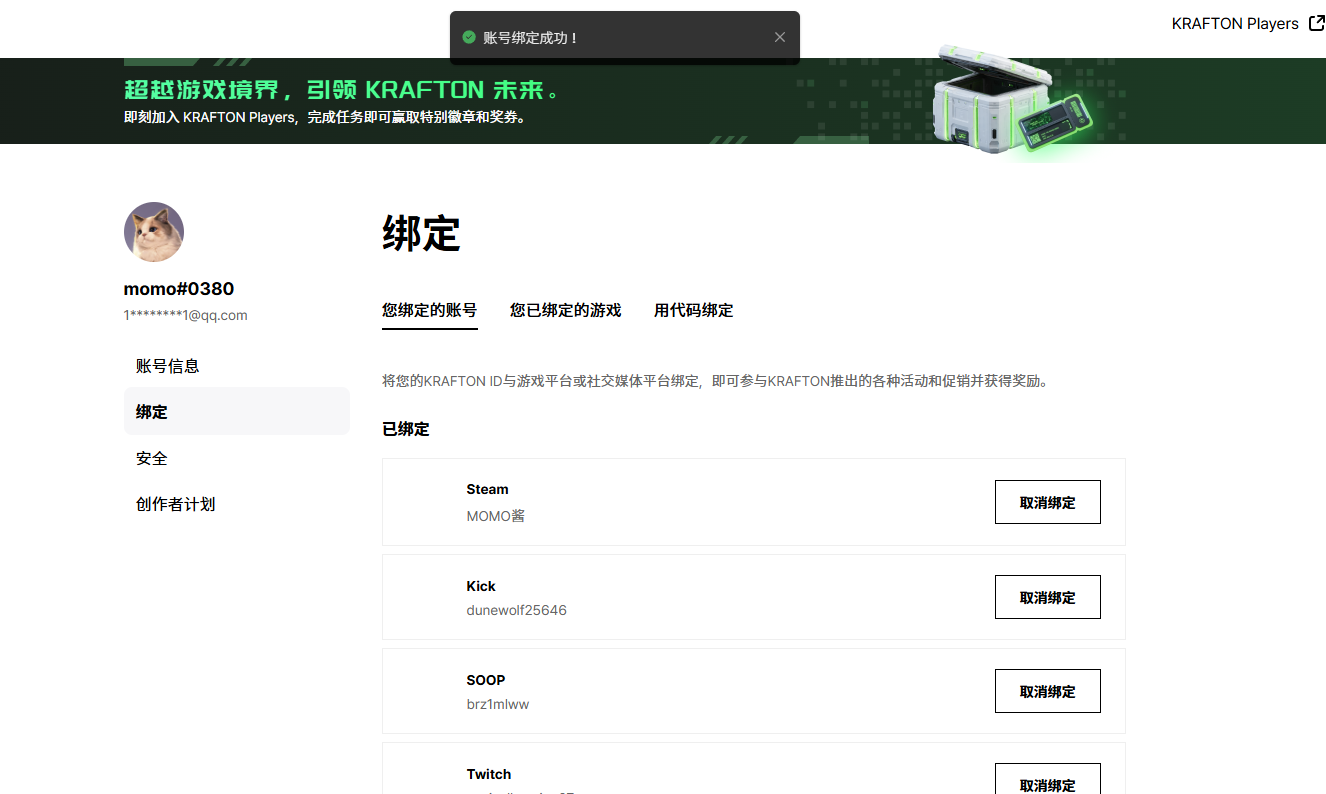This screenshot has height=794, width=1326.
Task: Click the Kick dunewolf25646 entry
Action: tap(754, 597)
